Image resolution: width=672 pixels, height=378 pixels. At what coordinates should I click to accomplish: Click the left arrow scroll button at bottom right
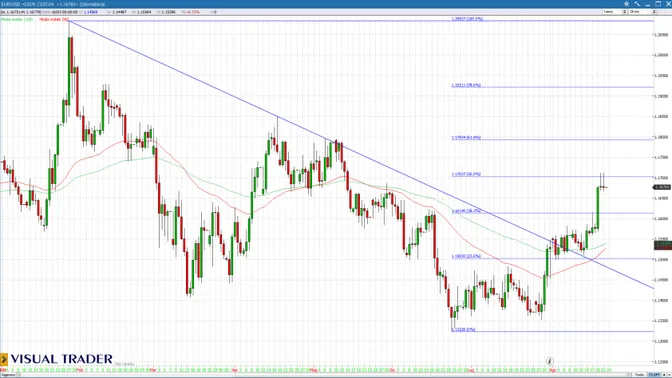664,375
